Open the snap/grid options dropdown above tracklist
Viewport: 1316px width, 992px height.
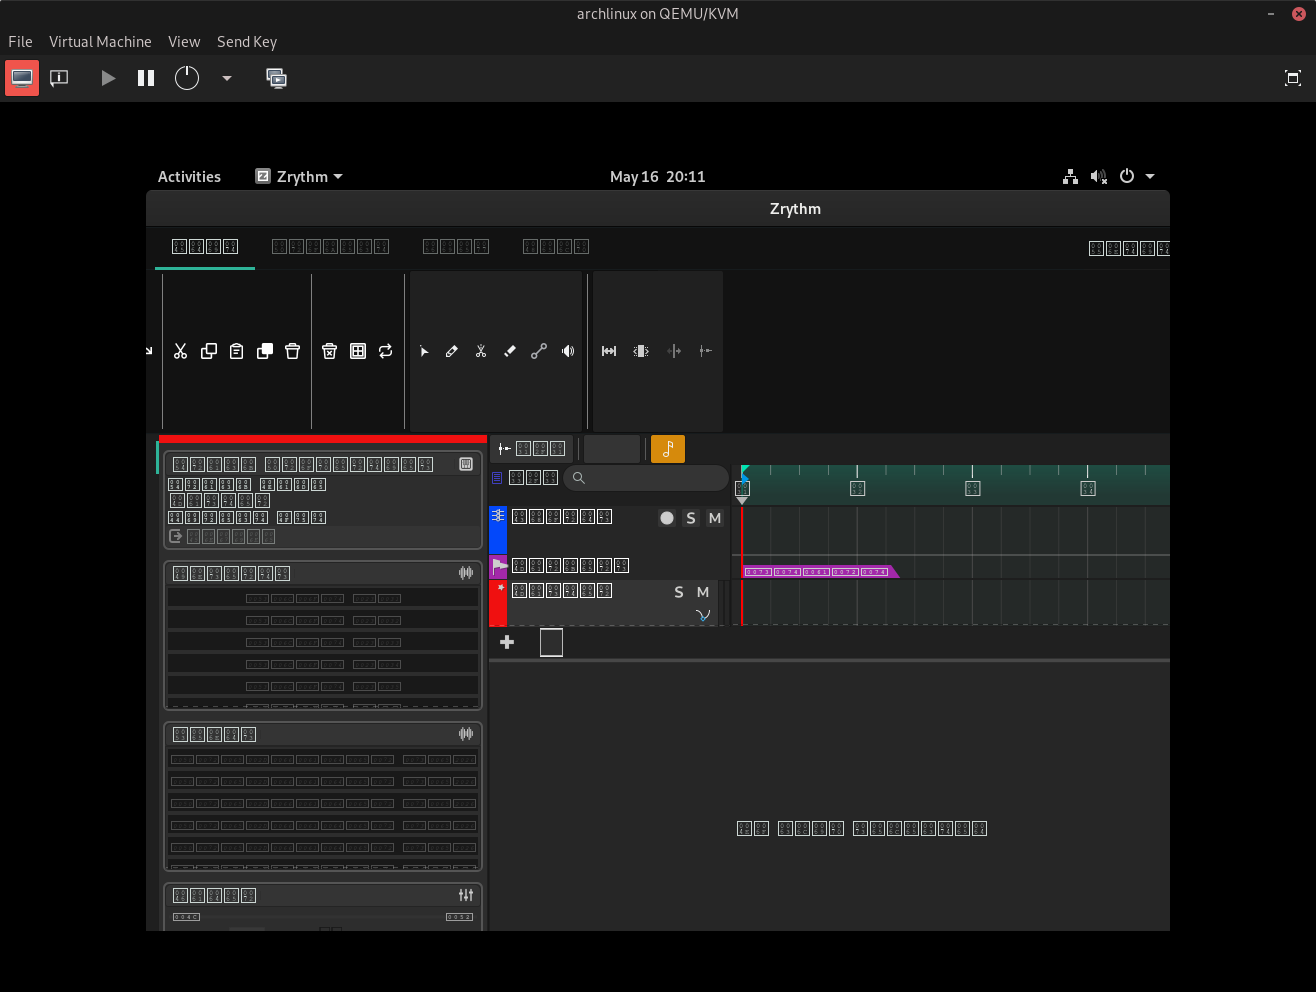click(x=532, y=449)
